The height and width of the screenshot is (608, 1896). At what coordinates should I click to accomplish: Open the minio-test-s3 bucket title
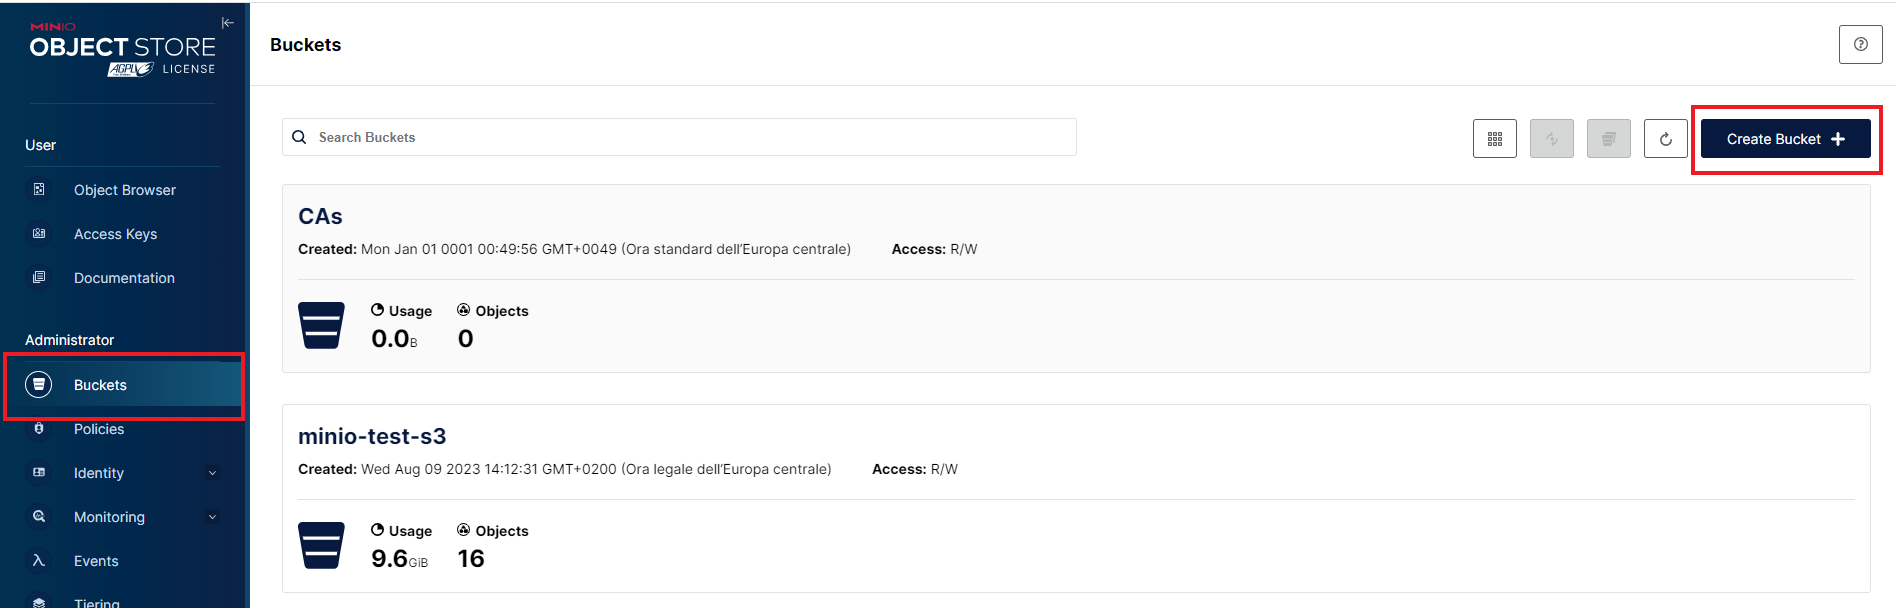pyautogui.click(x=372, y=436)
